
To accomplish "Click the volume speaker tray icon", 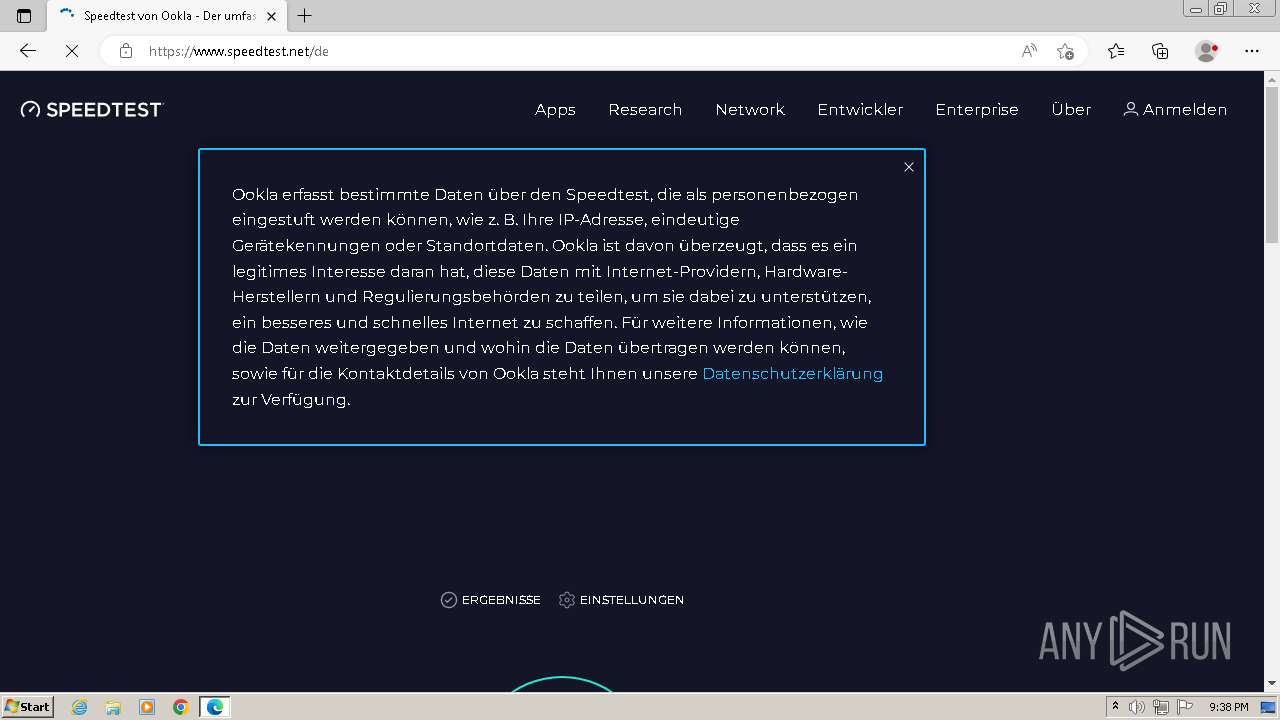I will click(x=1137, y=707).
